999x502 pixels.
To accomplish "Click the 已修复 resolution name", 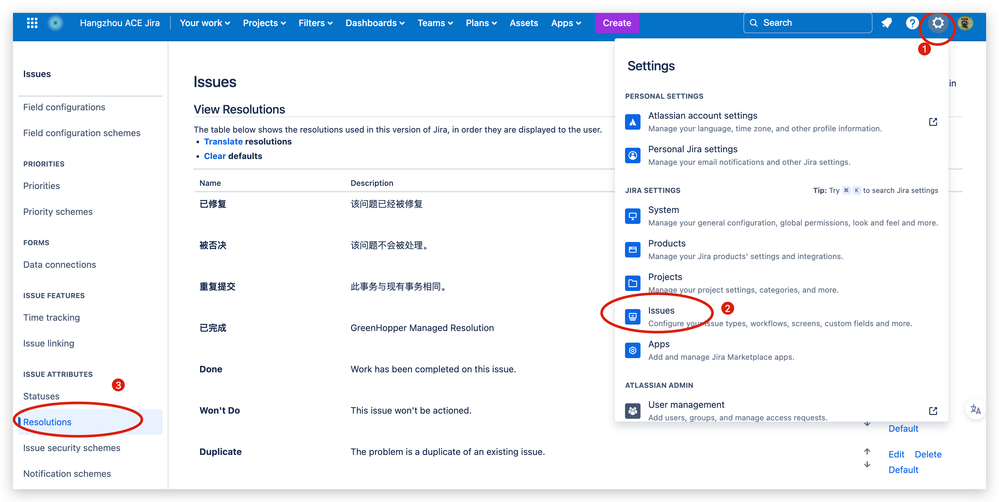I will pos(213,204).
